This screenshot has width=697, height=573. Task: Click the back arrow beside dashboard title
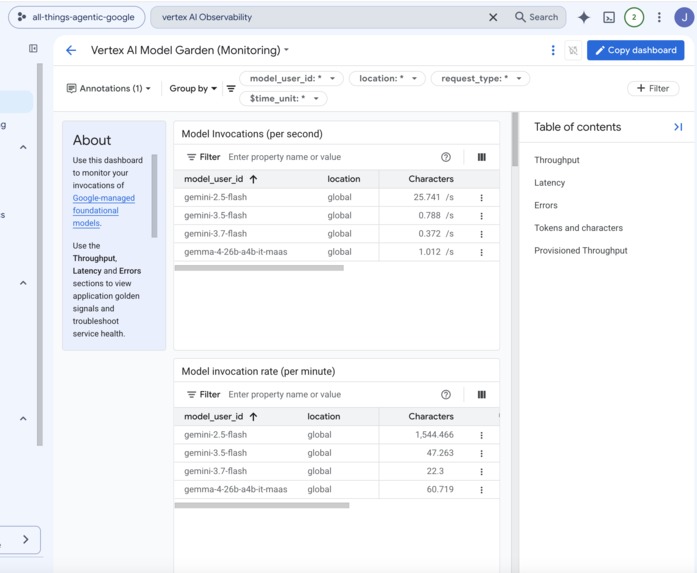tap(71, 50)
